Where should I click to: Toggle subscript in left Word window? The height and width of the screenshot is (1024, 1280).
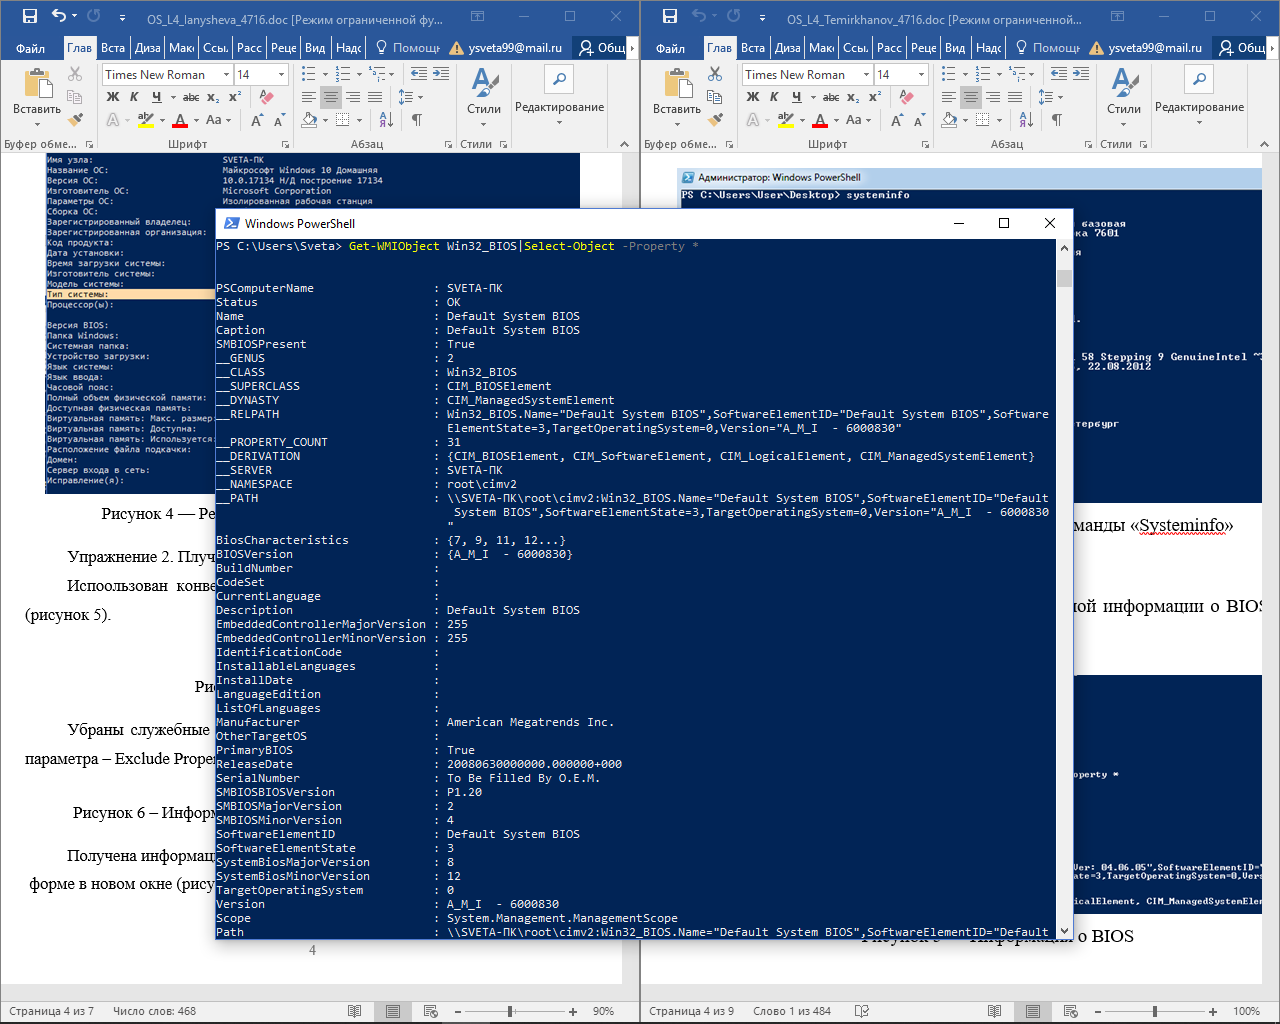213,97
